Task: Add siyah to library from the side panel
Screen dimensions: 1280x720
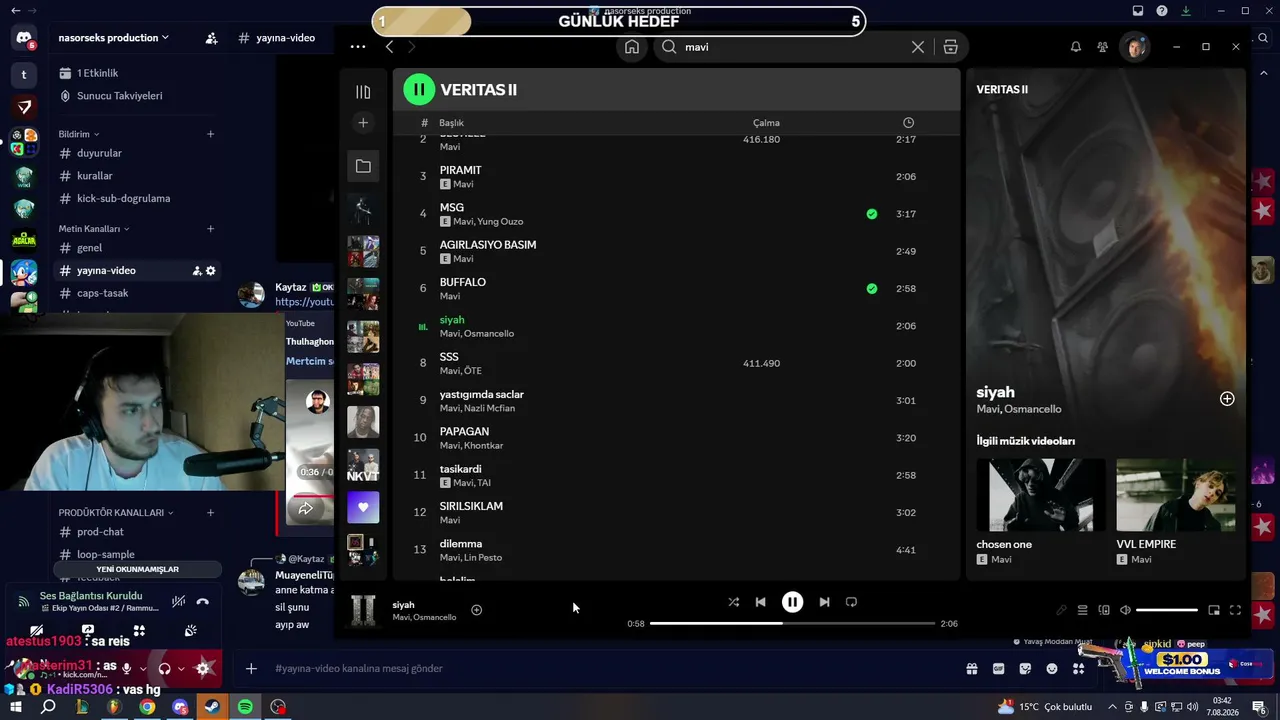Action: (1227, 399)
